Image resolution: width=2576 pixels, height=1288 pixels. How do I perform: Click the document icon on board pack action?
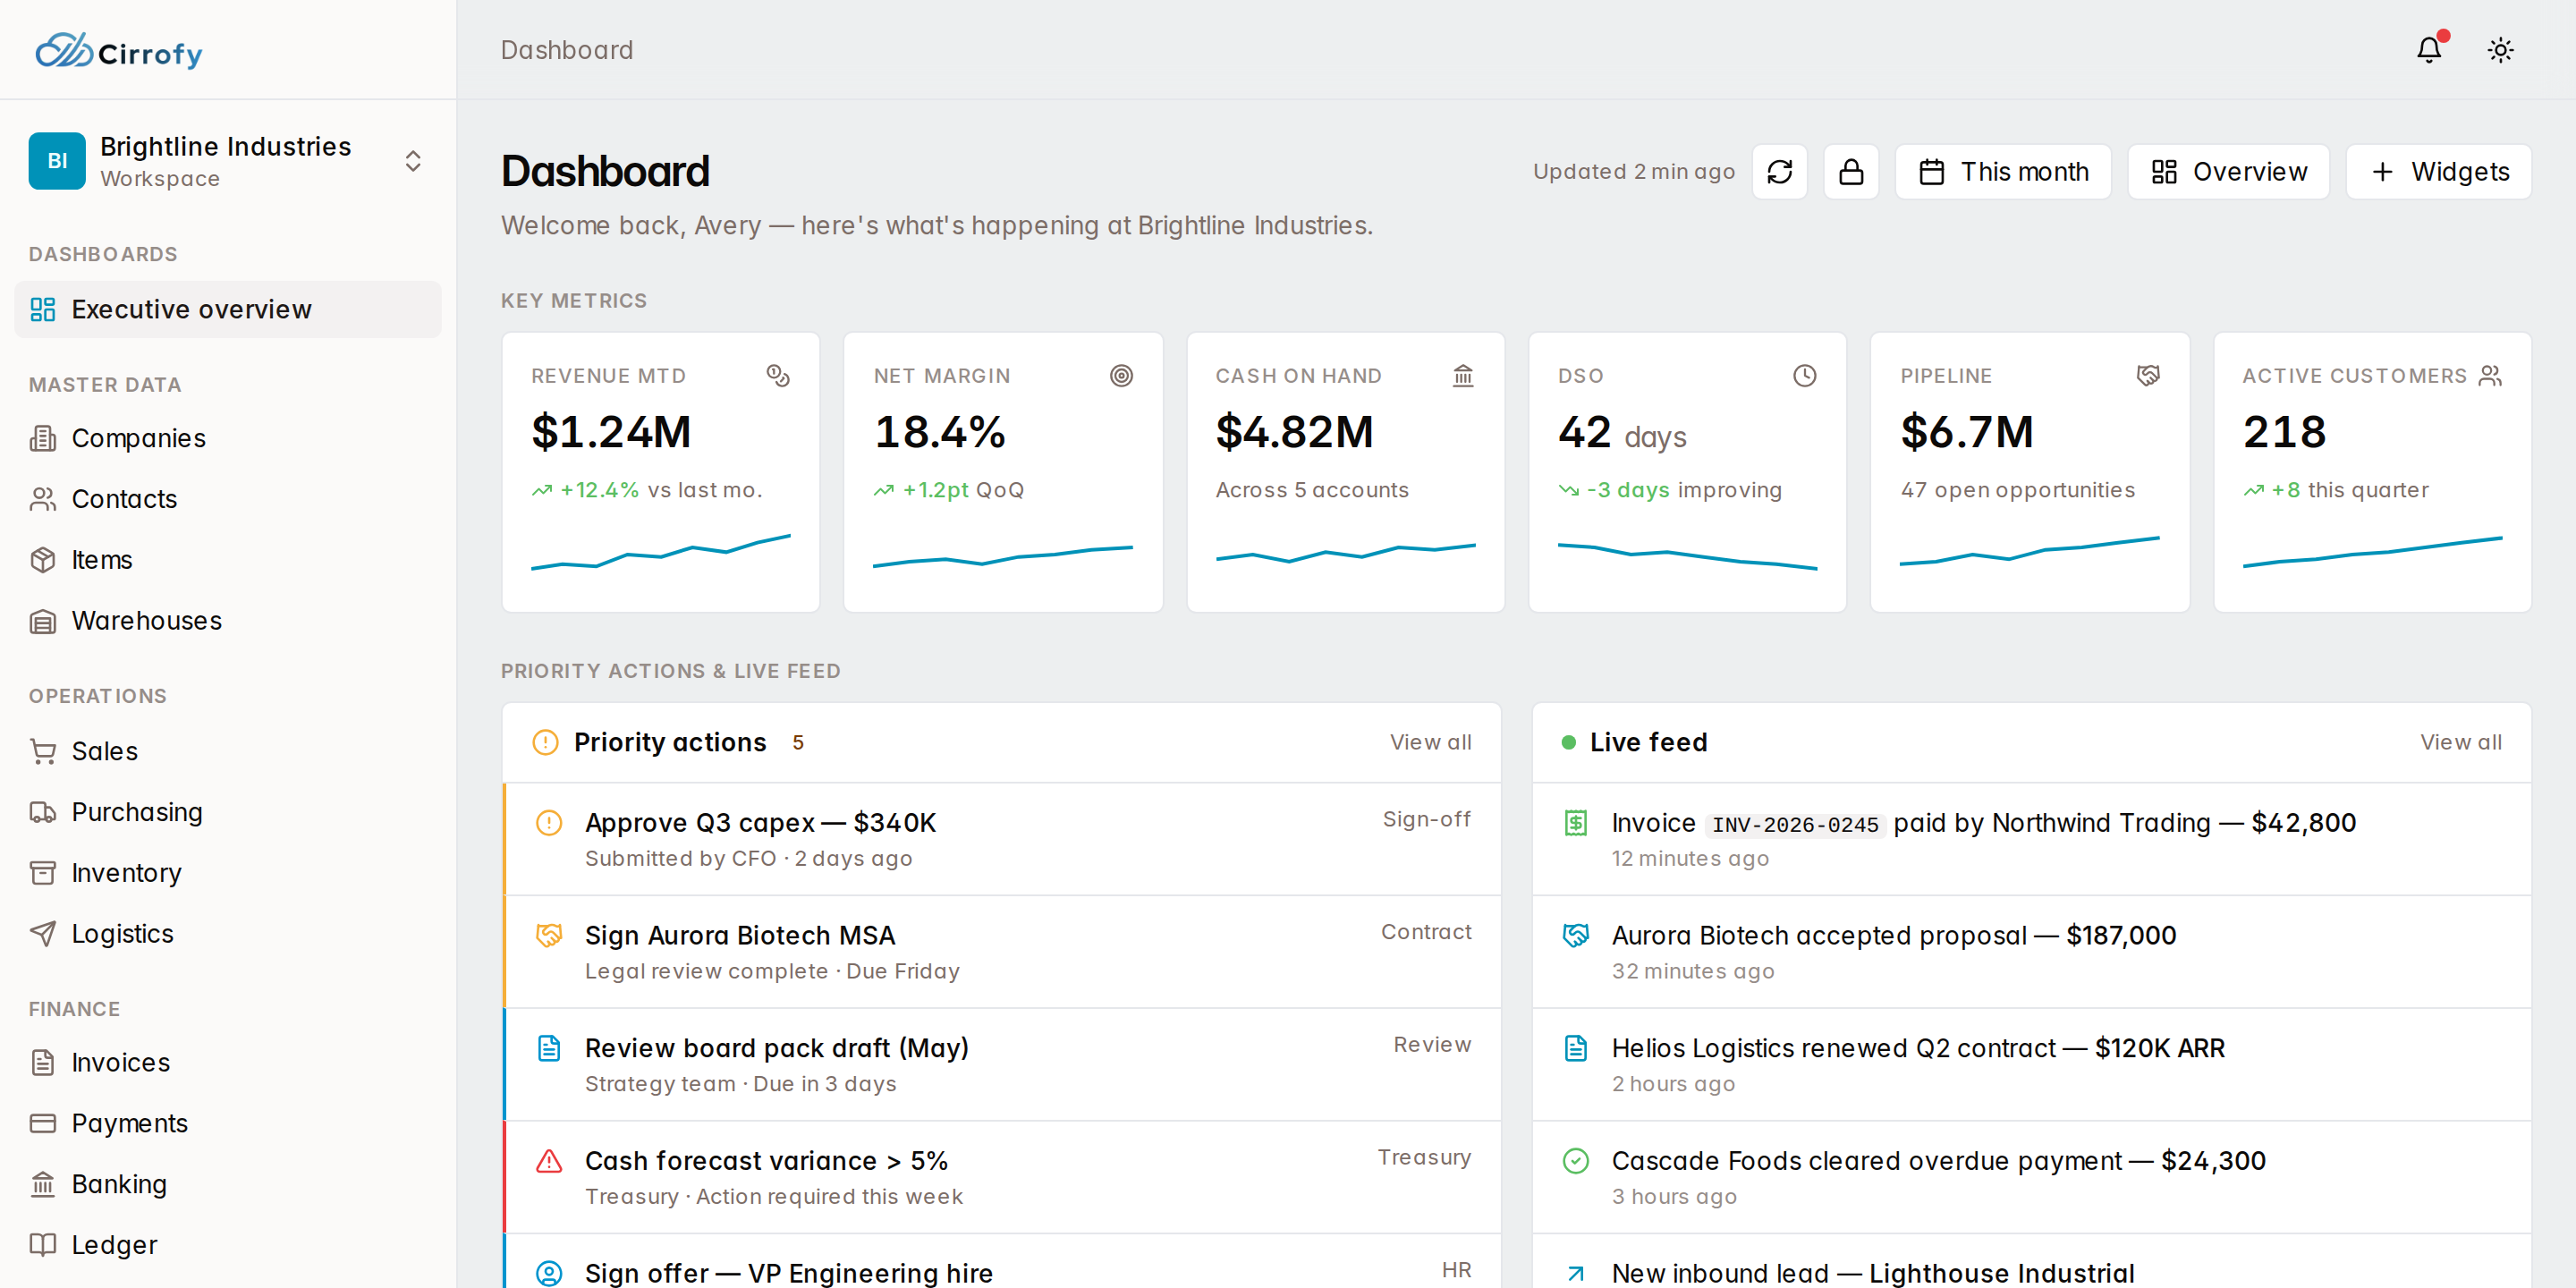pyautogui.click(x=549, y=1048)
